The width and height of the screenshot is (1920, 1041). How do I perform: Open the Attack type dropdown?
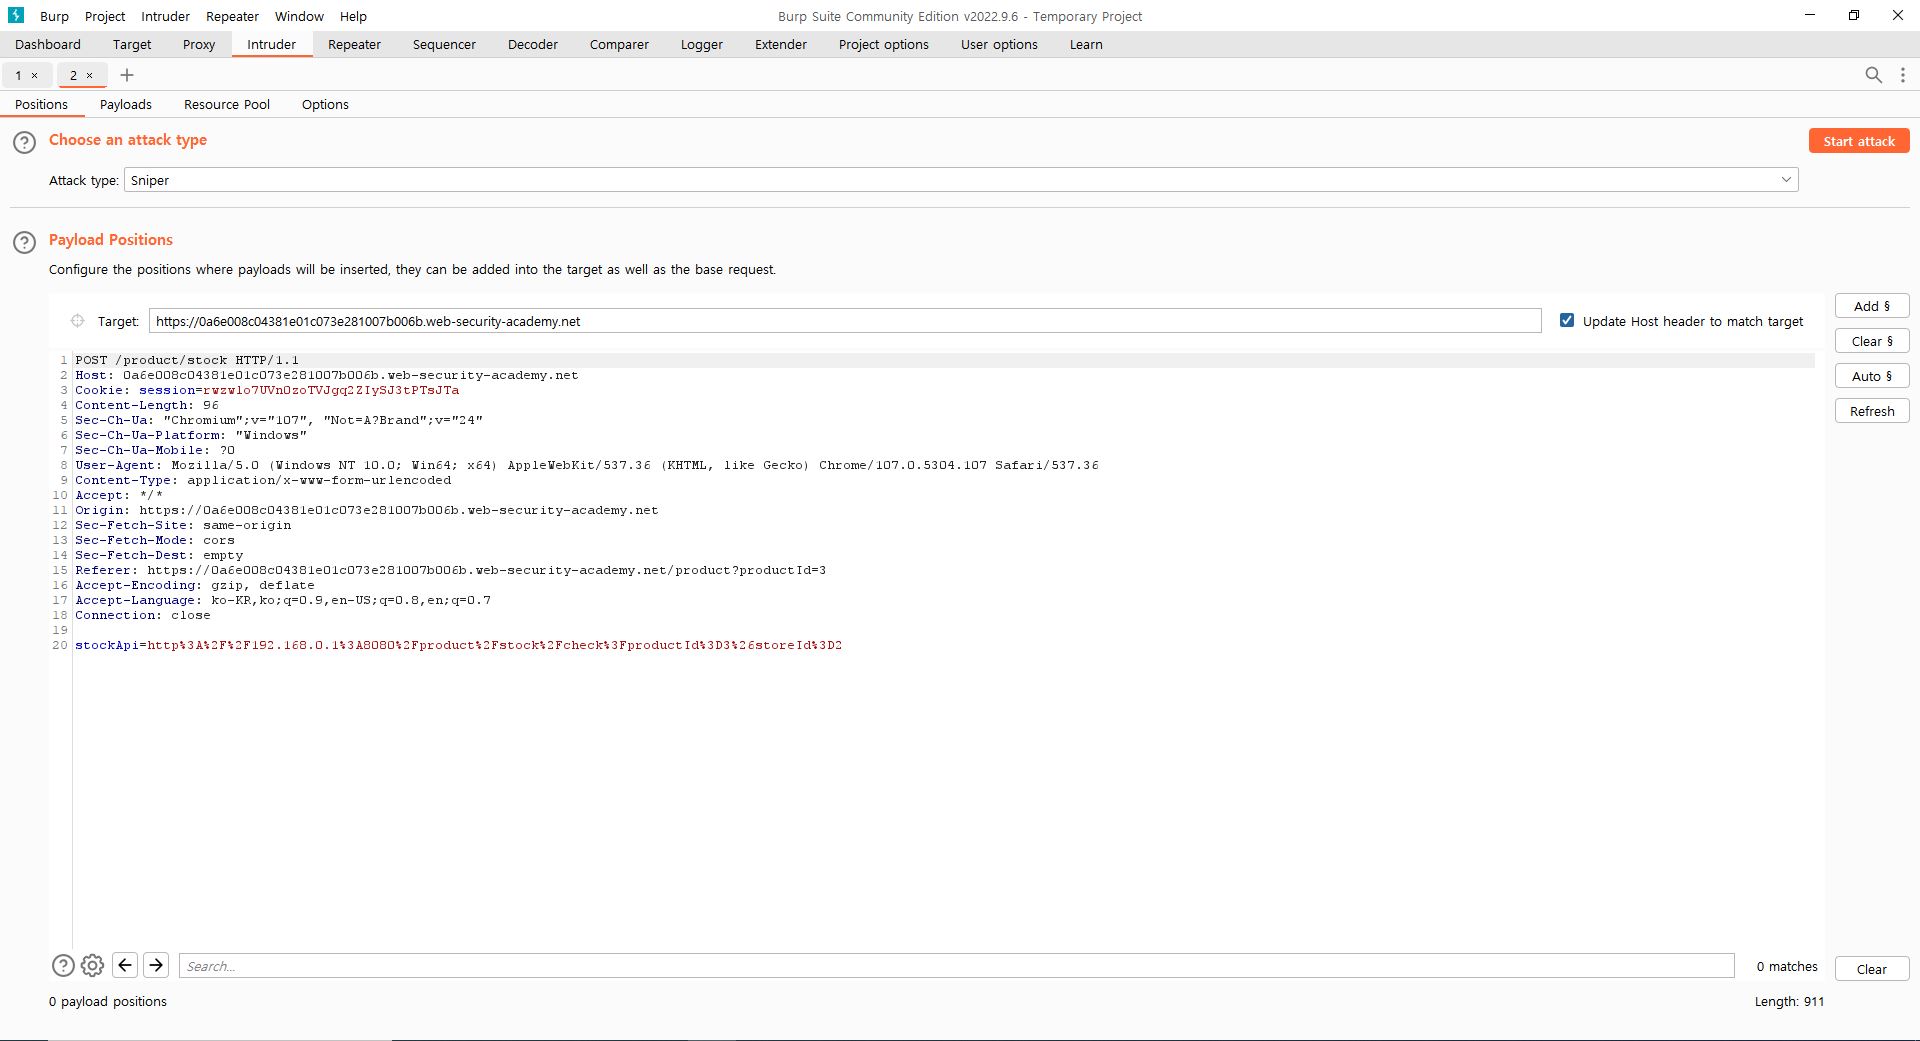(x=961, y=180)
